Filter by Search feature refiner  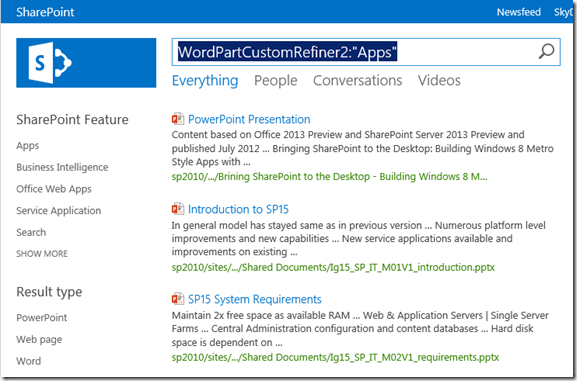tap(31, 232)
